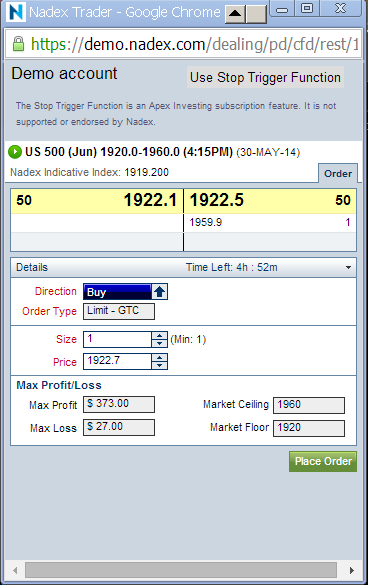The width and height of the screenshot is (368, 585).
Task: Increase Price using the up stepper arrow
Action: click(x=159, y=357)
